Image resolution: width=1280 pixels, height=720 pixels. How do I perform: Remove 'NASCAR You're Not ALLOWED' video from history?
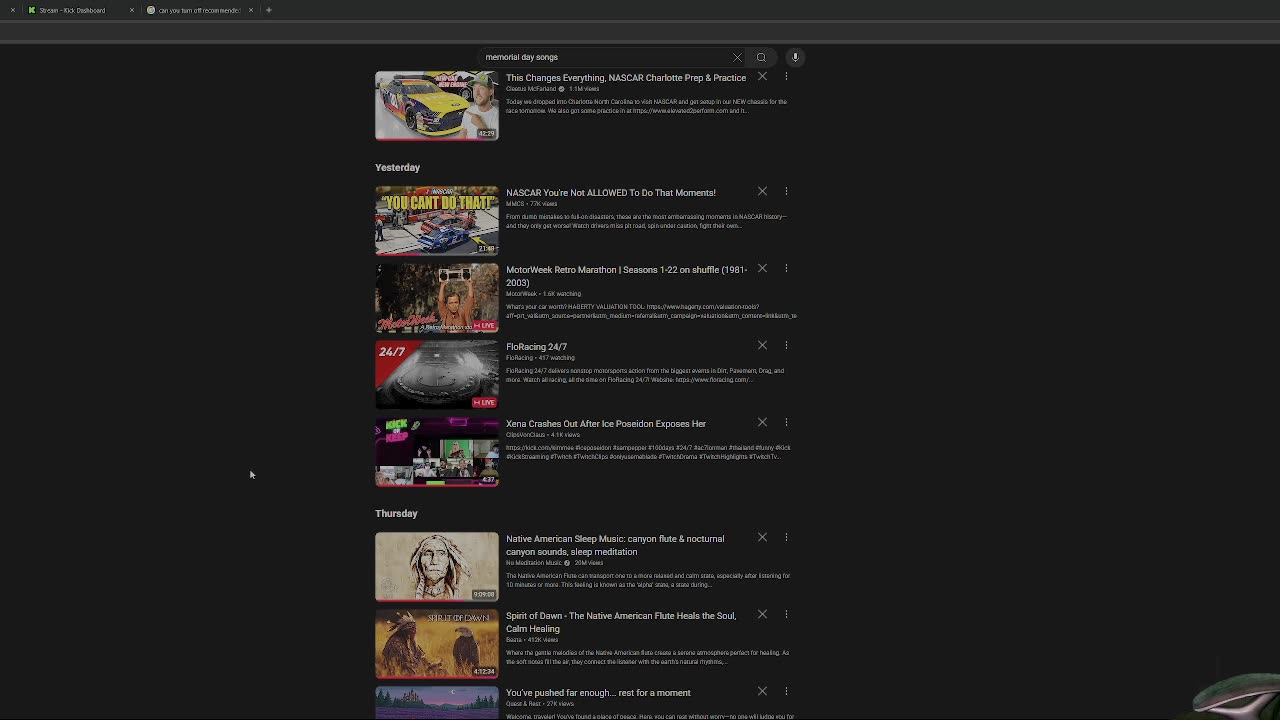coord(762,191)
